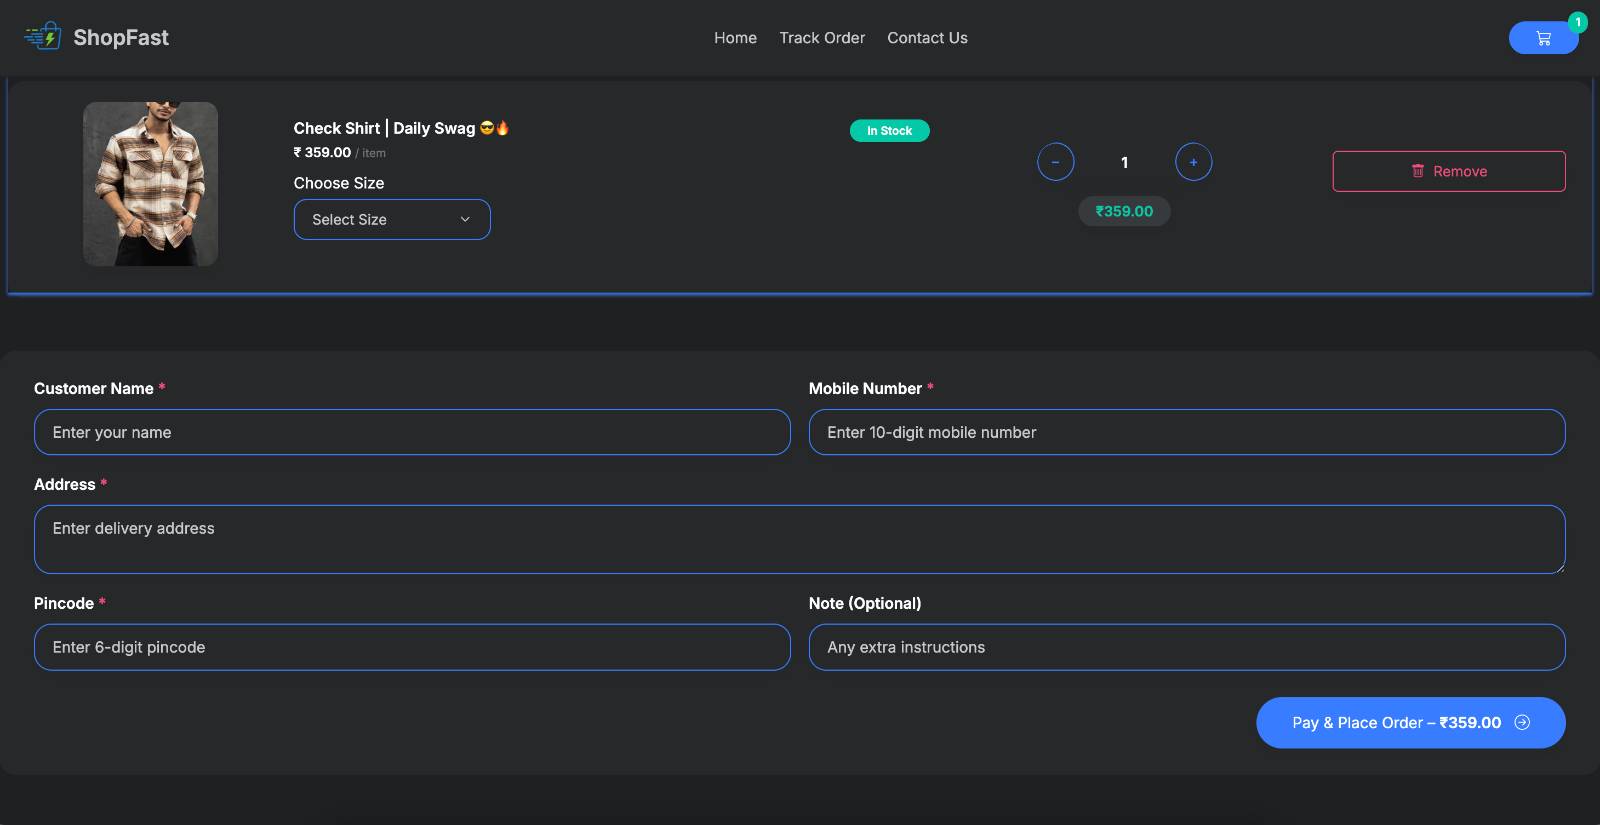Click the trash icon in Remove button

[1417, 171]
